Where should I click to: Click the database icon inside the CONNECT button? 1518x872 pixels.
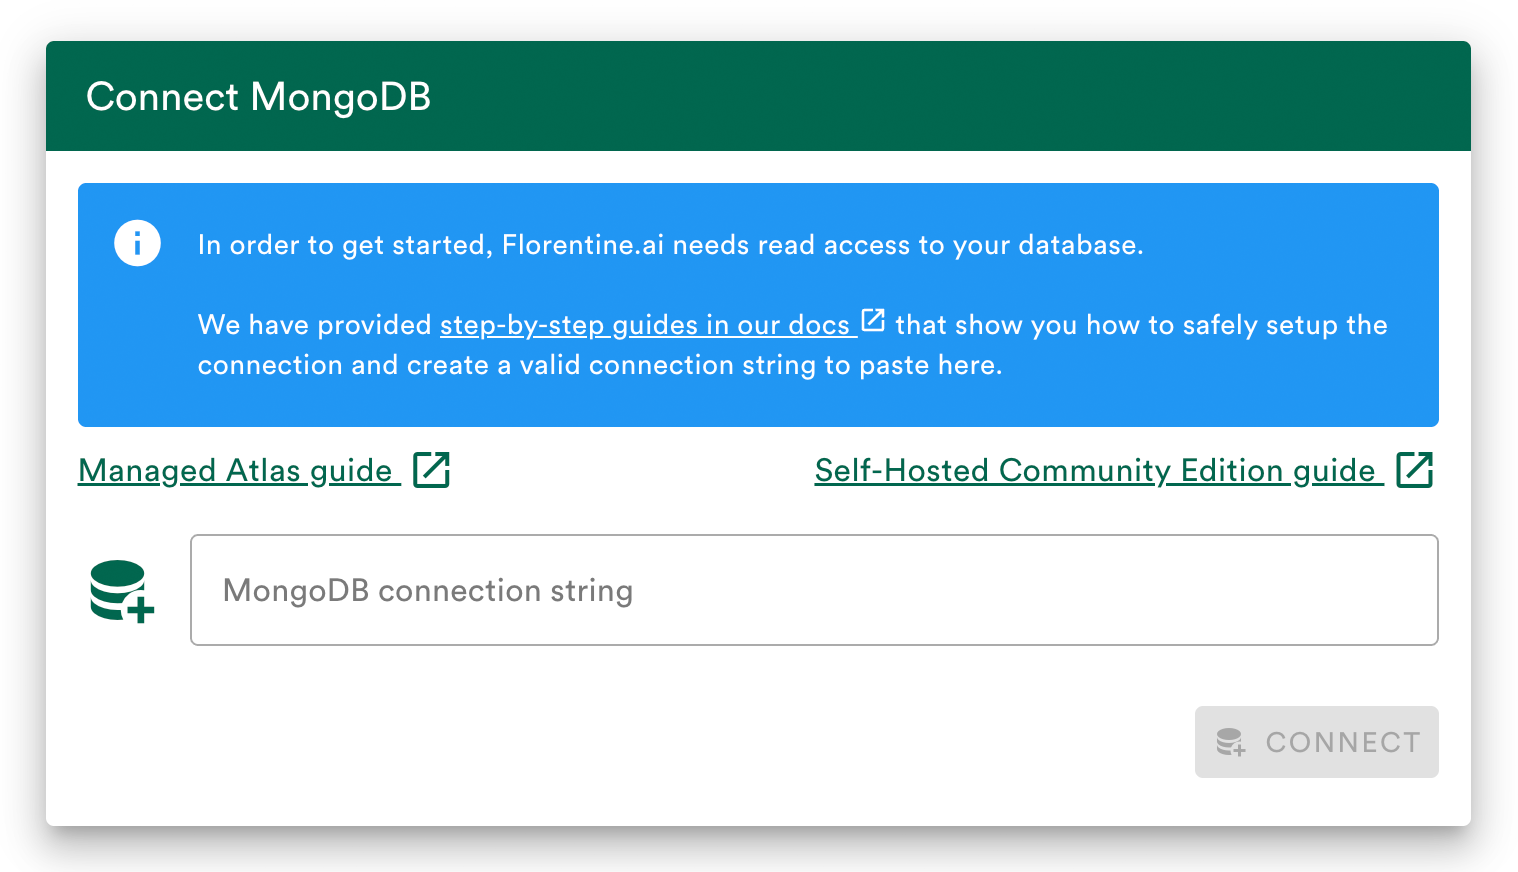click(1231, 742)
